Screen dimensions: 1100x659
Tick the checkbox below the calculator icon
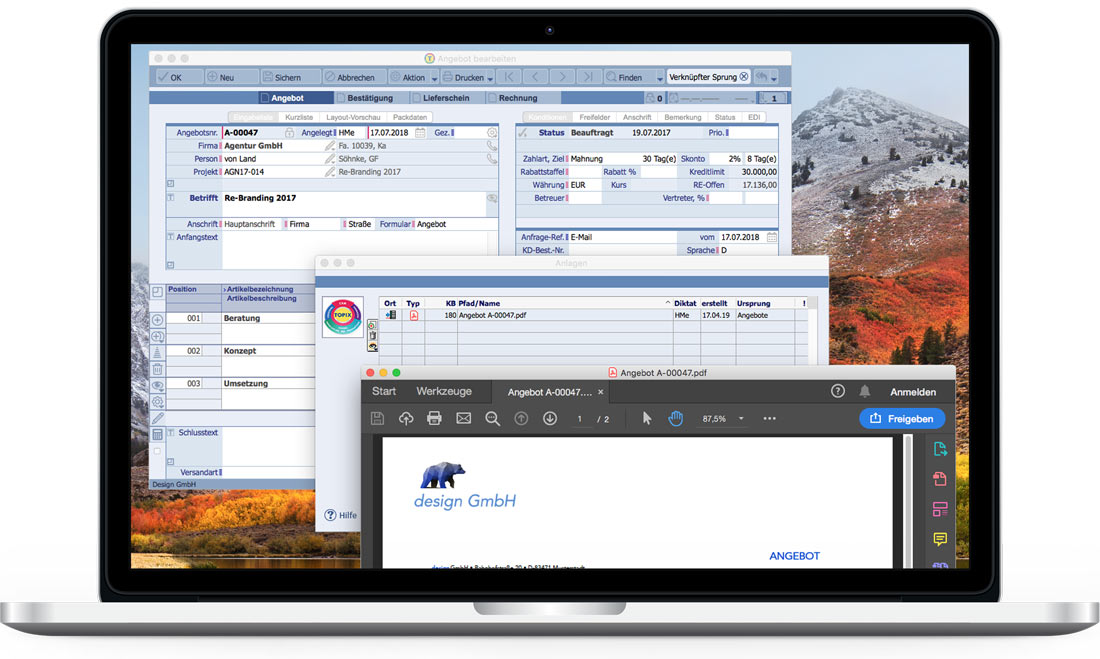[156, 451]
